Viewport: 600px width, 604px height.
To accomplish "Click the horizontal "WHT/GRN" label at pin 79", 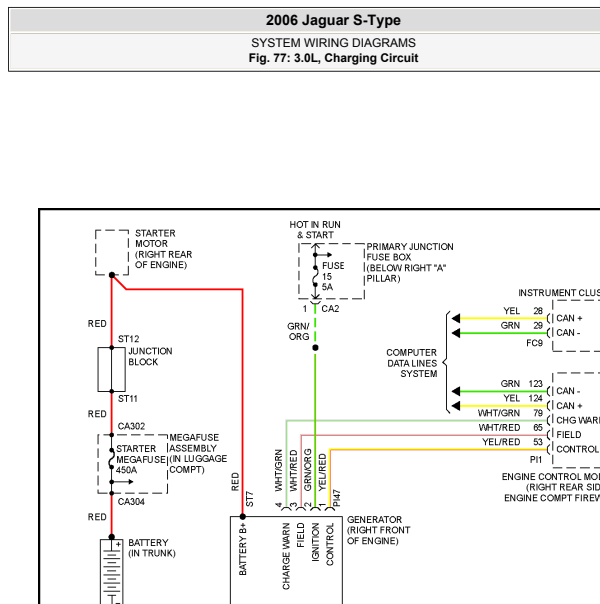I will click(499, 413).
